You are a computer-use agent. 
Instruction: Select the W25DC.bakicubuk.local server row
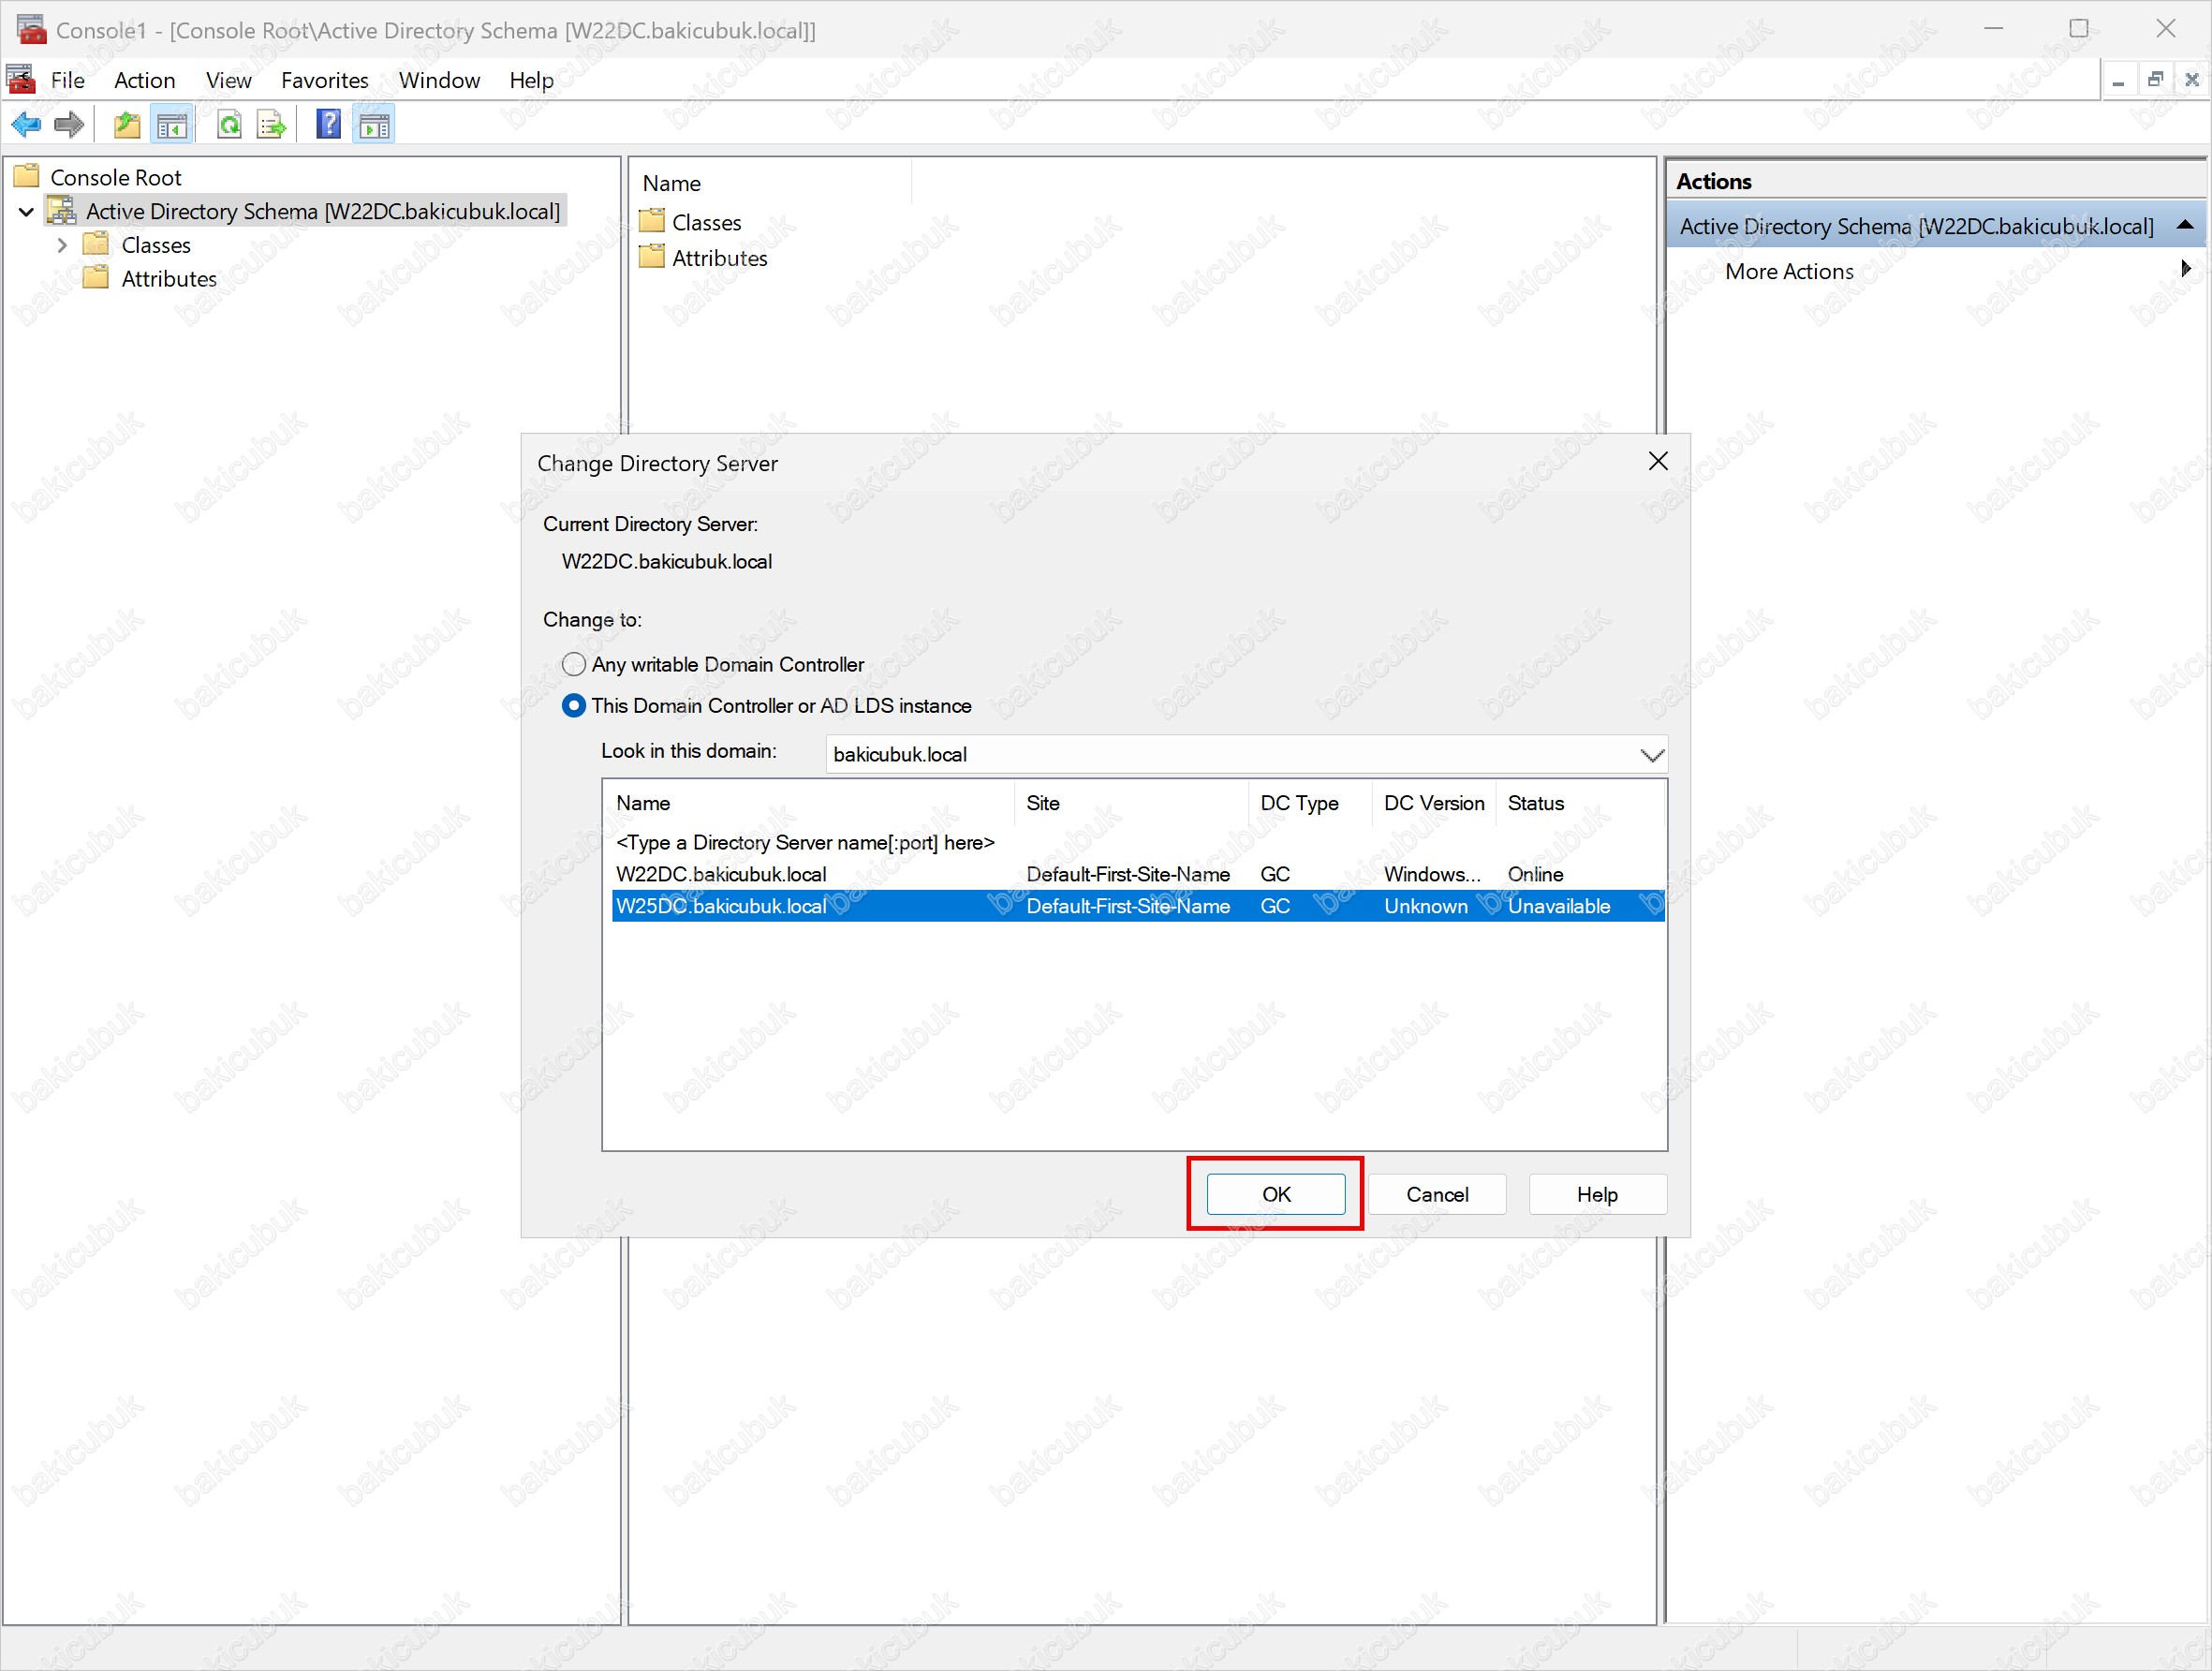[x=1138, y=906]
